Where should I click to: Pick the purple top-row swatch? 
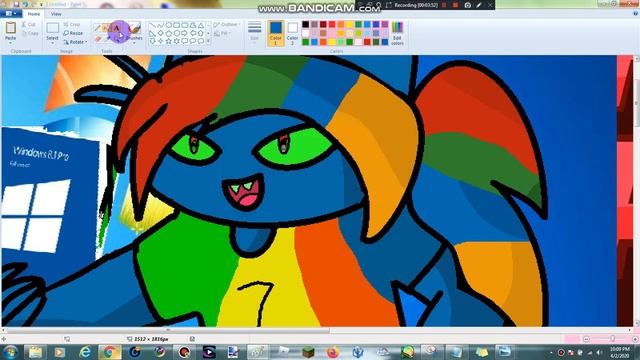(x=385, y=24)
